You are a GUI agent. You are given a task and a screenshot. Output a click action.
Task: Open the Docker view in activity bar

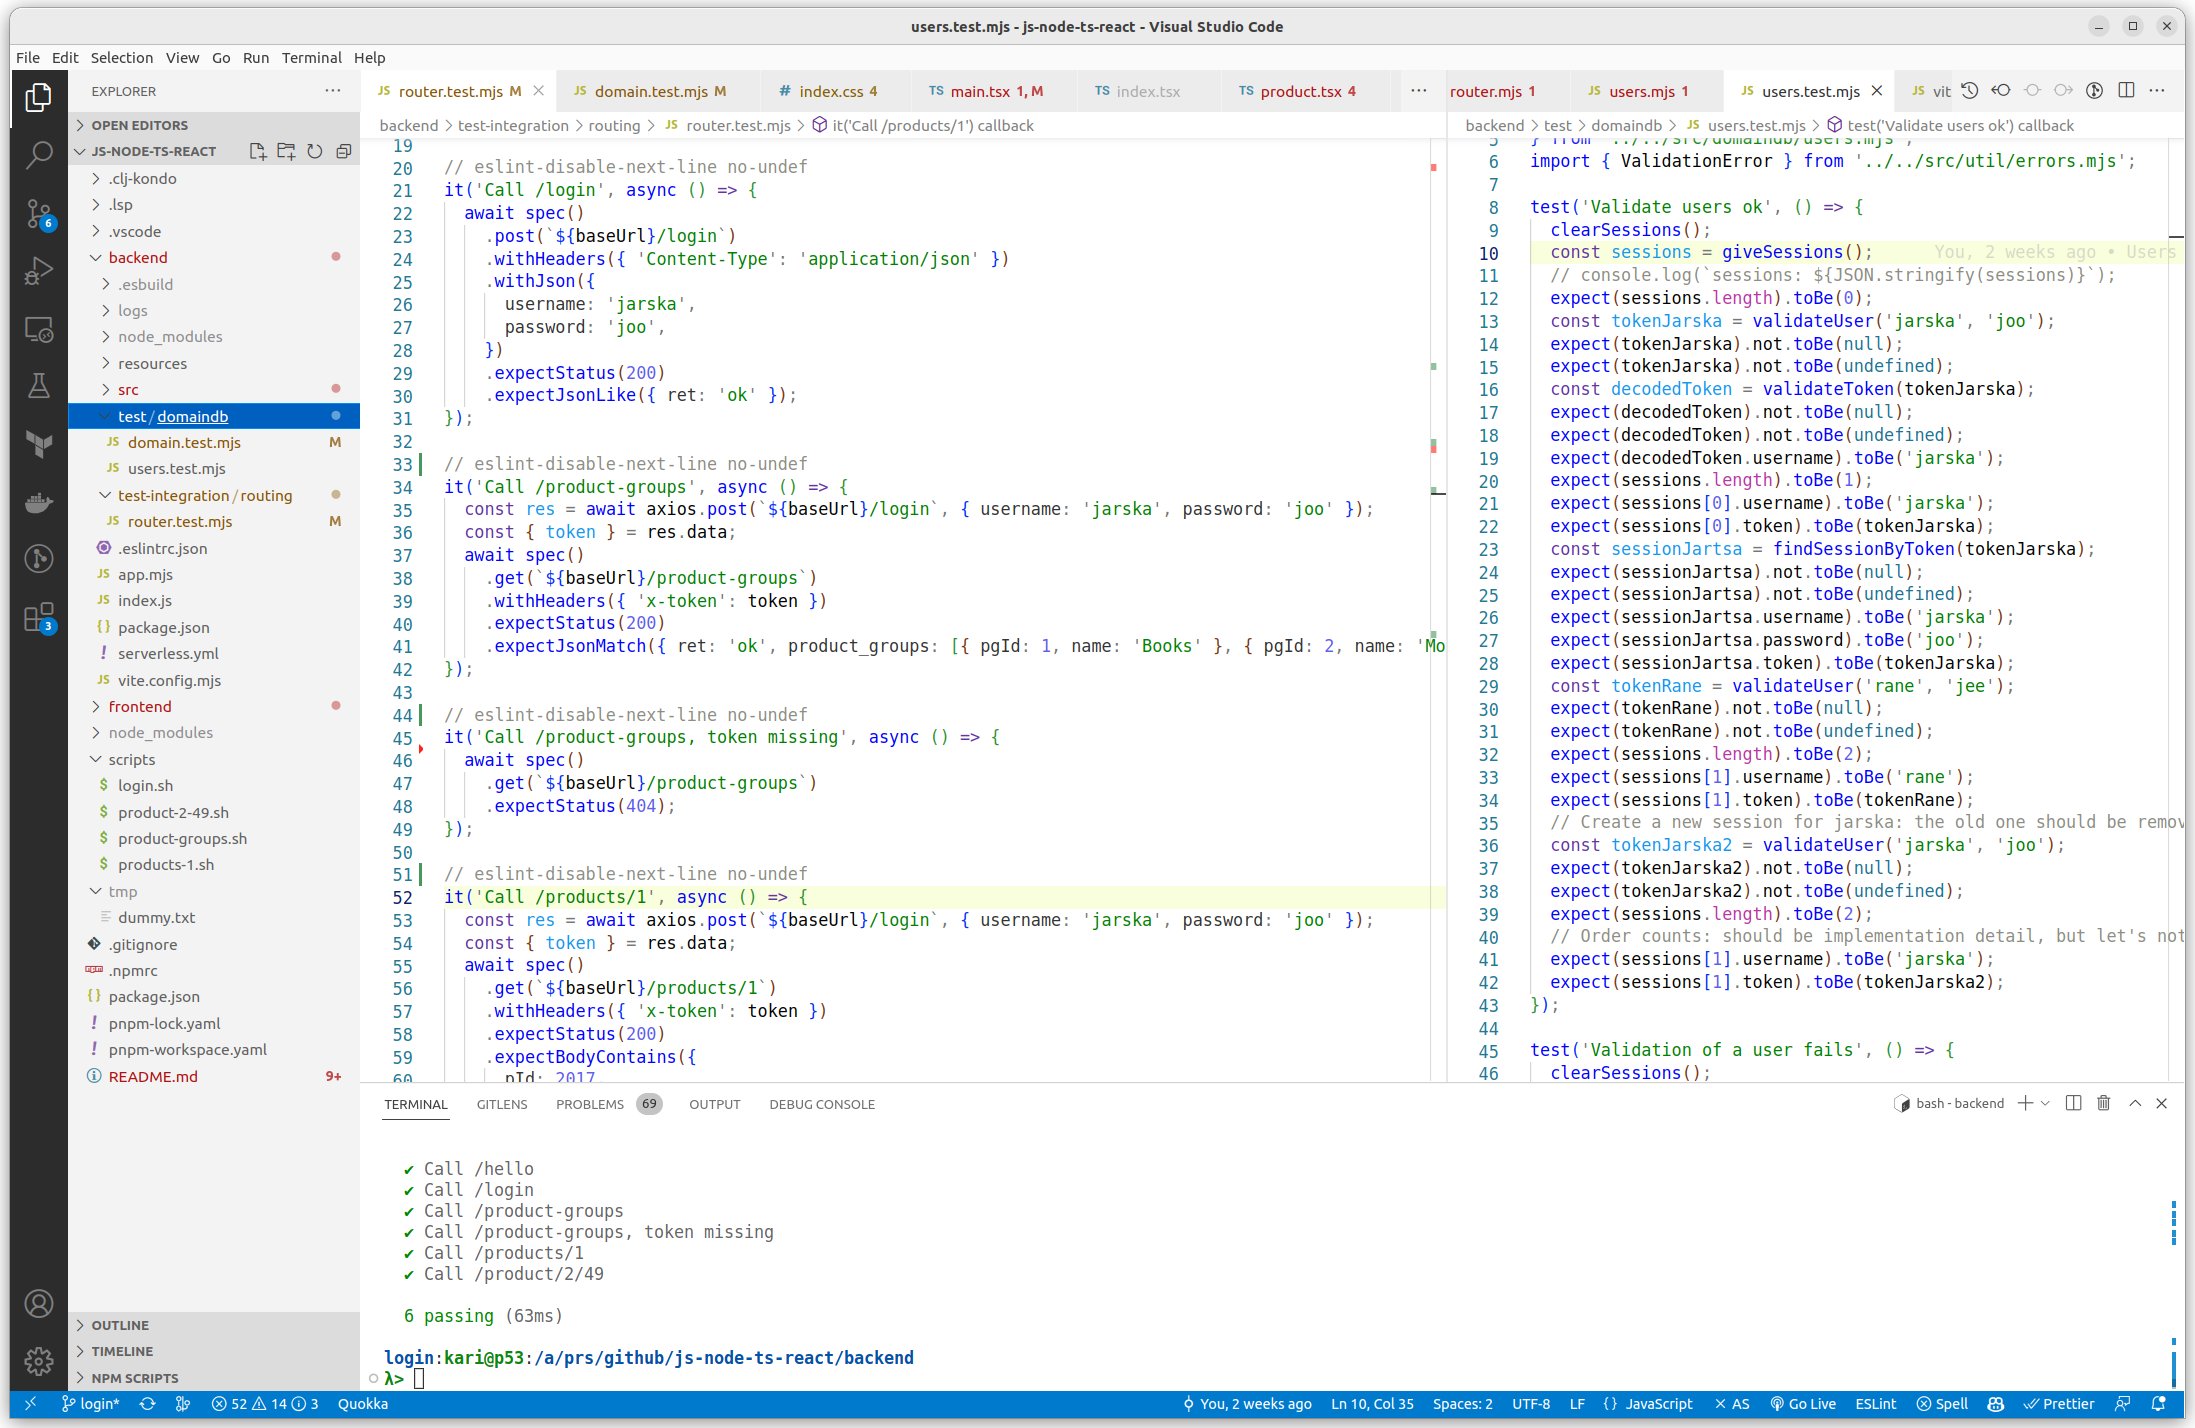pos(38,502)
